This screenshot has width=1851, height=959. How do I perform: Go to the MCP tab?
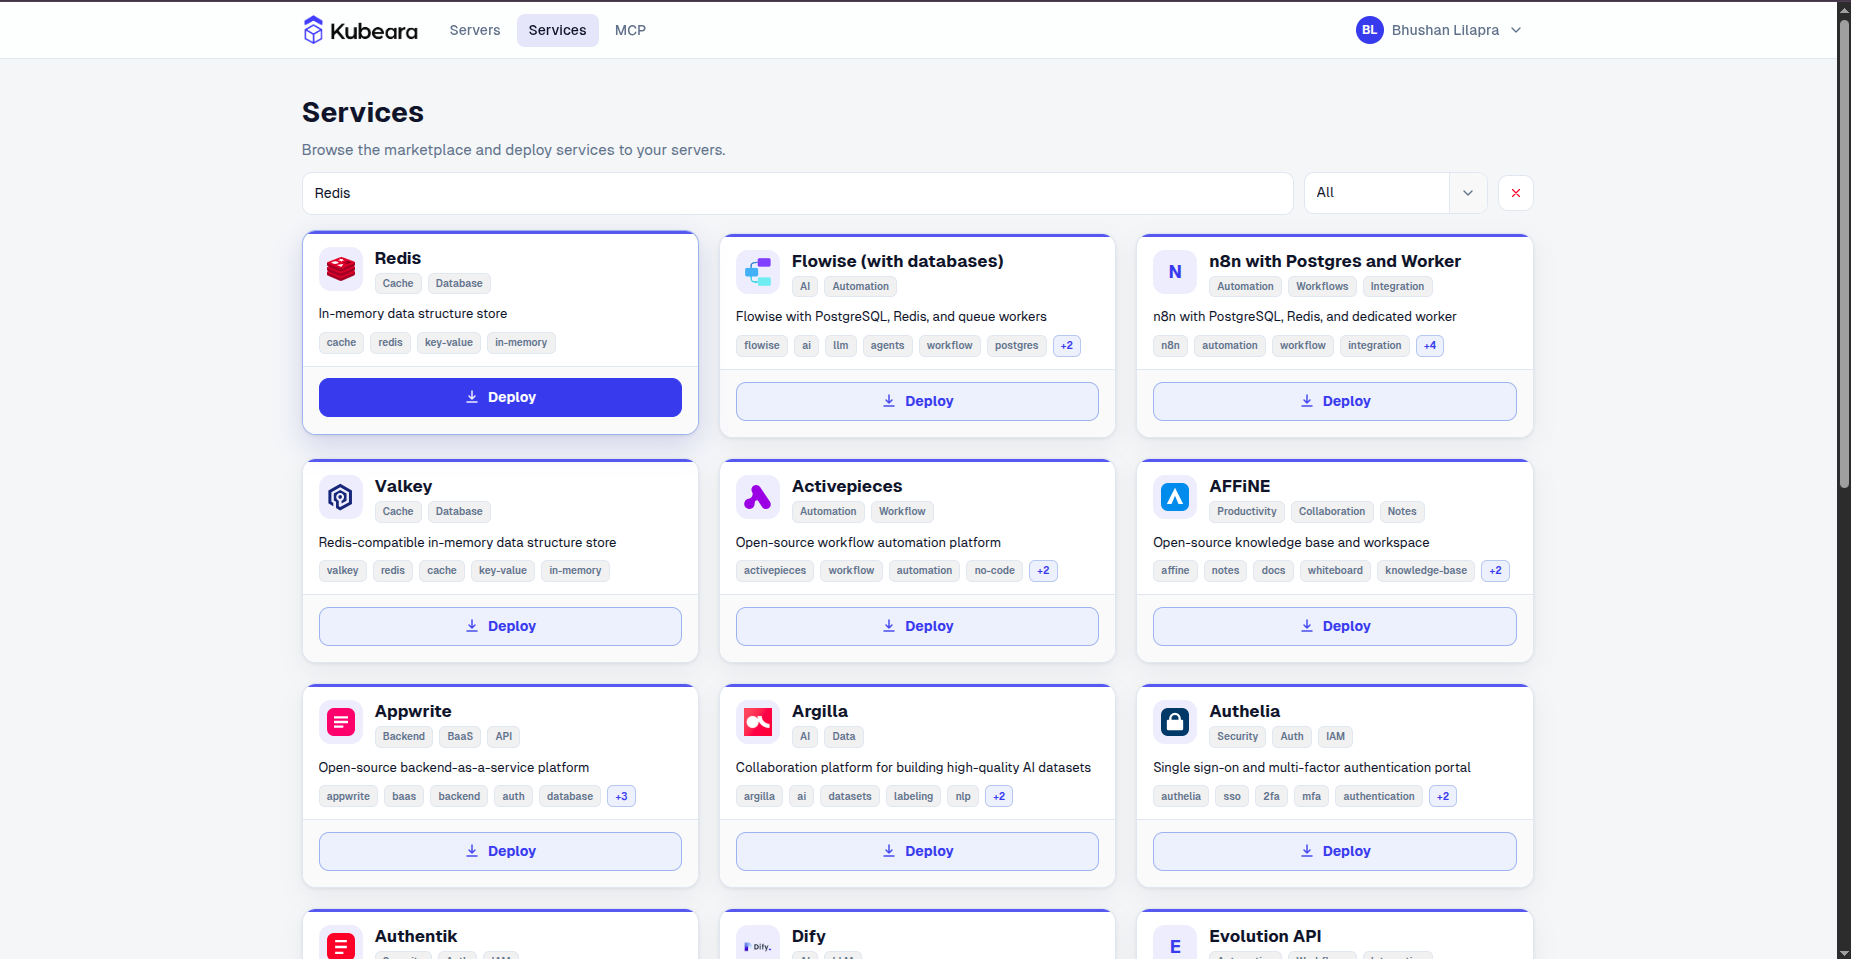coord(630,30)
